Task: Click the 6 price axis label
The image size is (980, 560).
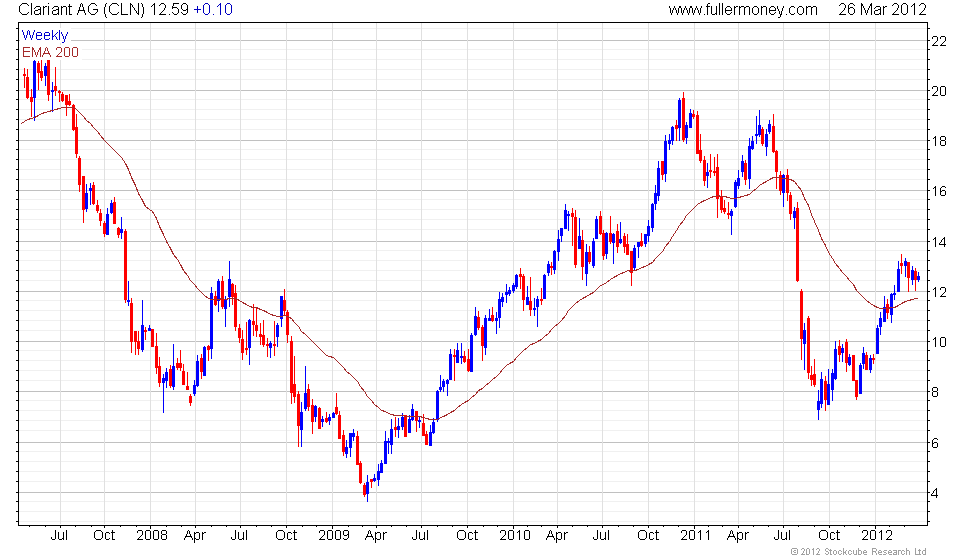Action: 935,443
